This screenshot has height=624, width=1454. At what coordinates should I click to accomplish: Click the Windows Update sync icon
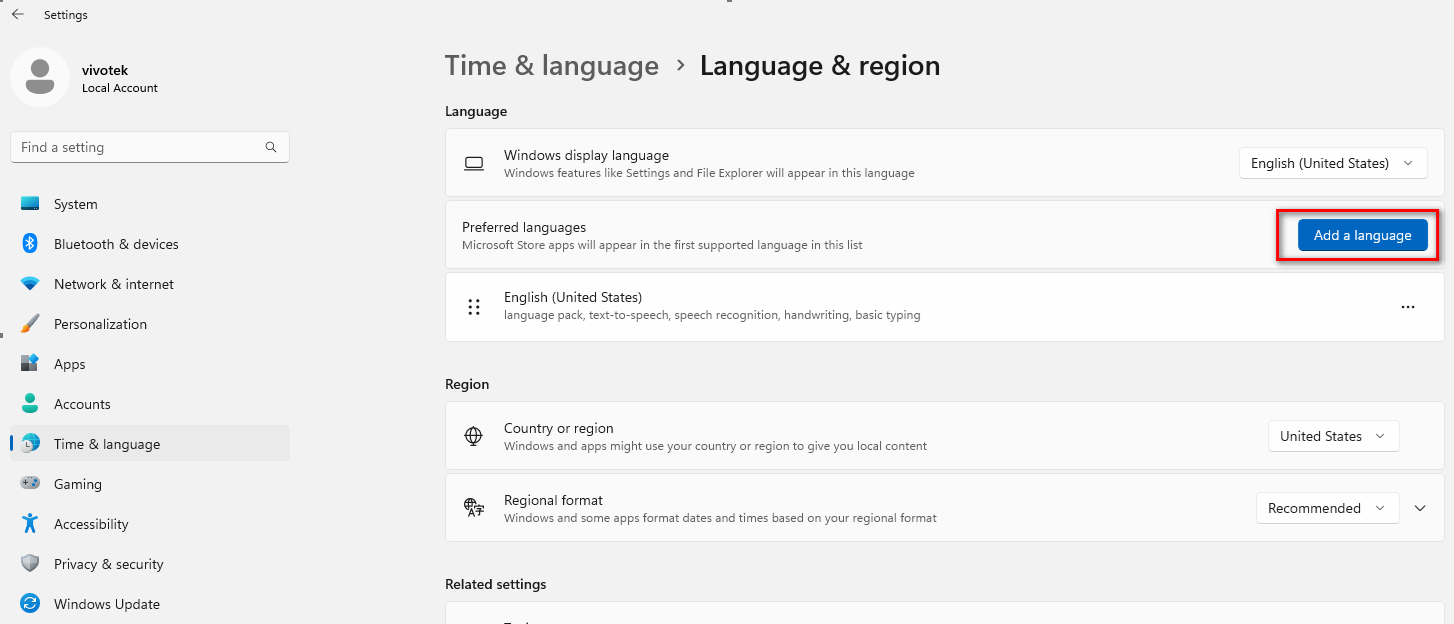pyautogui.click(x=30, y=604)
